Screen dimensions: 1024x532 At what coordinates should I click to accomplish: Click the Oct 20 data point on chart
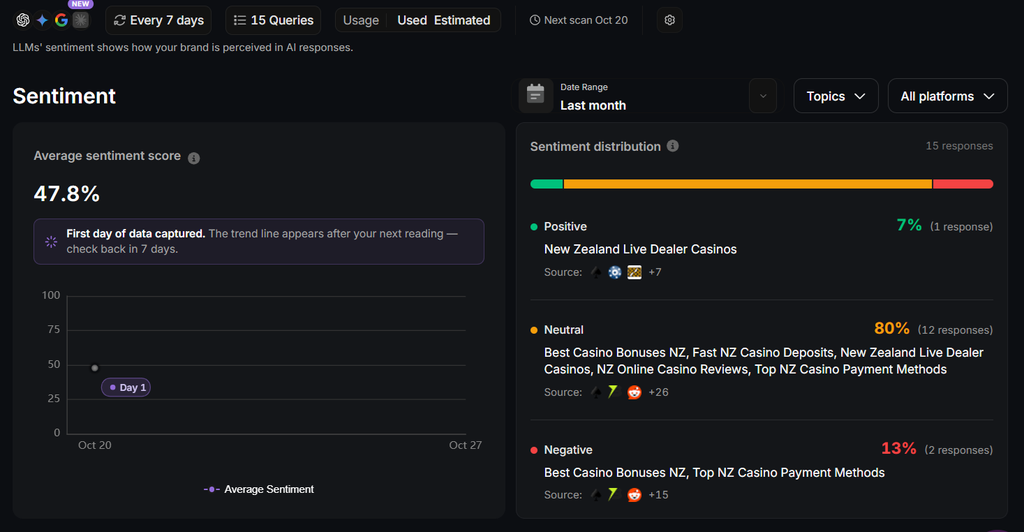pyautogui.click(x=95, y=368)
